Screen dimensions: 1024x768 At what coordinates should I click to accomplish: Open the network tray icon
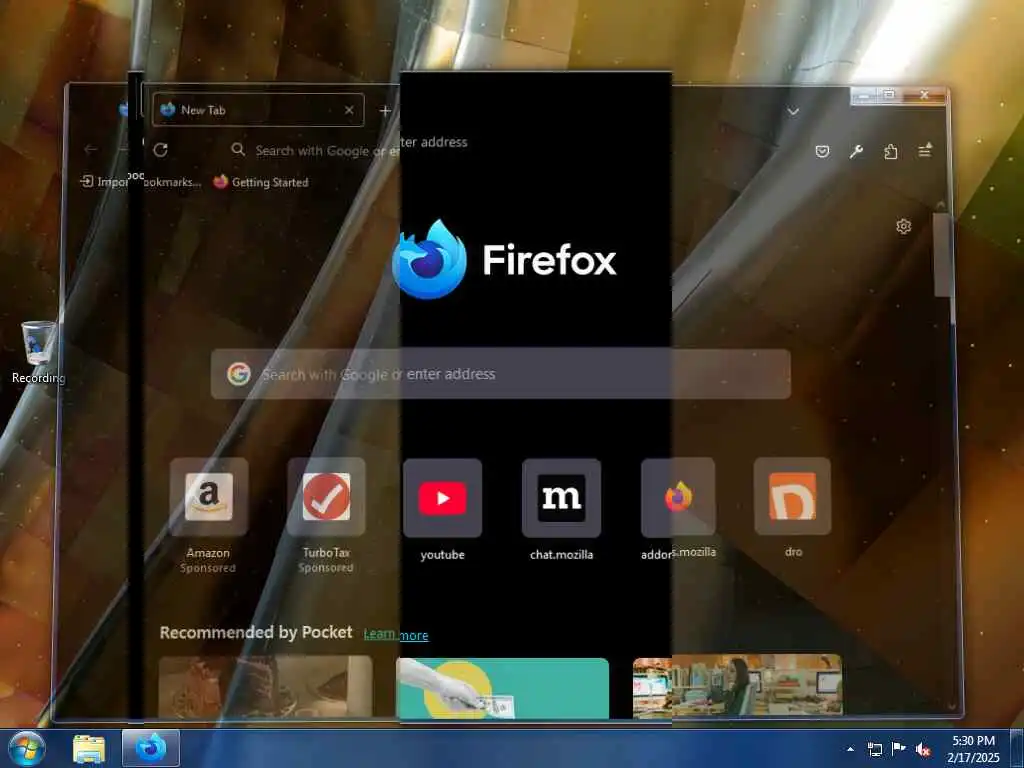click(874, 749)
